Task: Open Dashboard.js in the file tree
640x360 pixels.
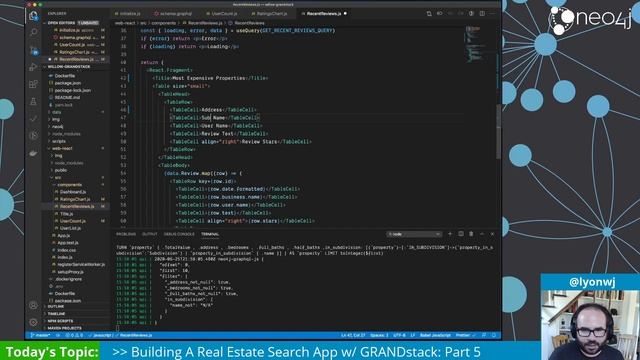Action: click(x=73, y=192)
